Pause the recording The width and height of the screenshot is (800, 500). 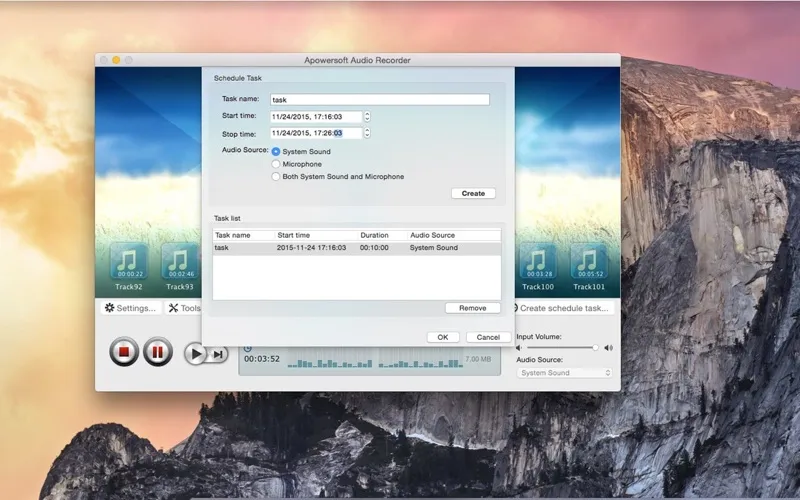coord(157,352)
